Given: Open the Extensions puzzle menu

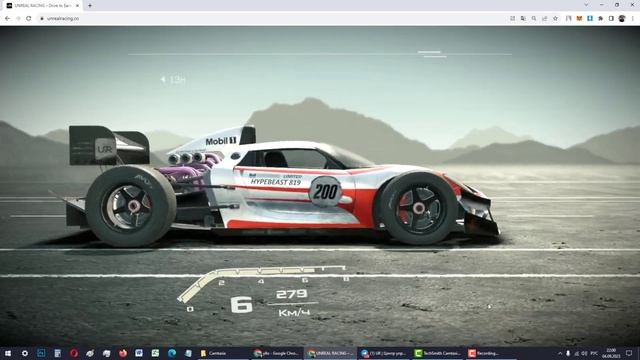Looking at the screenshot, I should 600,18.
